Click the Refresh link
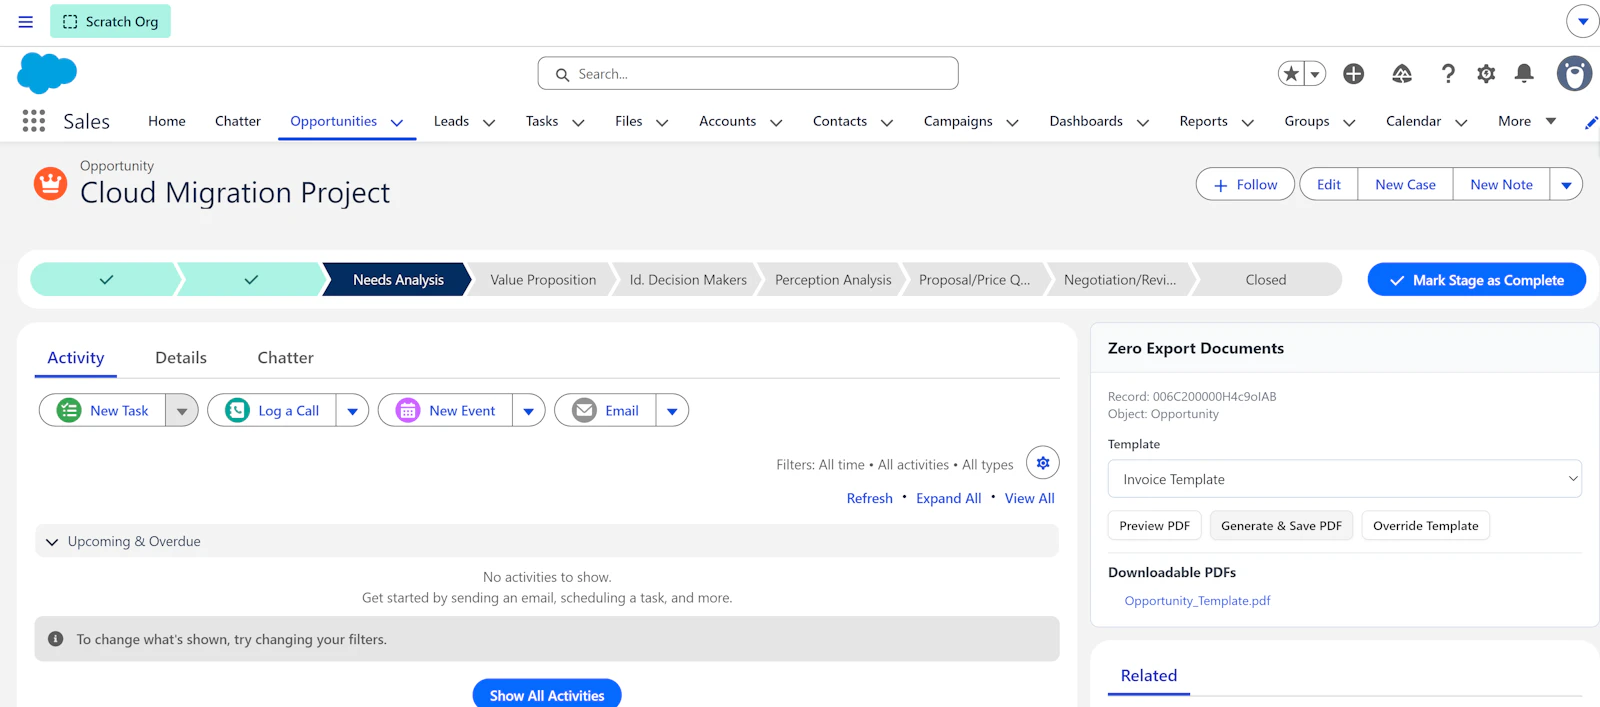 point(870,498)
